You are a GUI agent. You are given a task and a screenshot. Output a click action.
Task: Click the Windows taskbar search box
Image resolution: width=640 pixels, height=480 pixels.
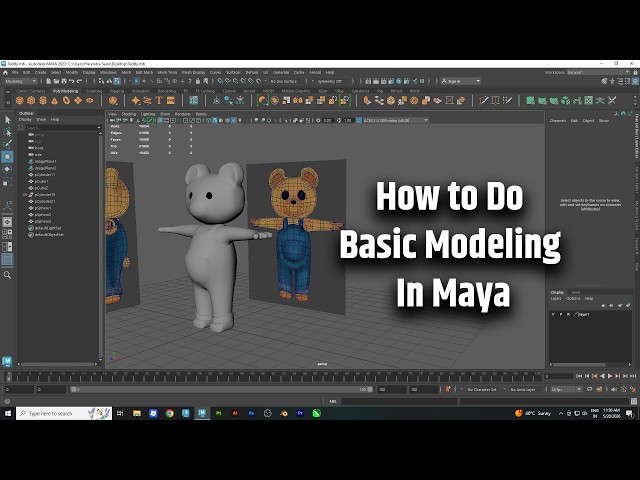(x=64, y=413)
